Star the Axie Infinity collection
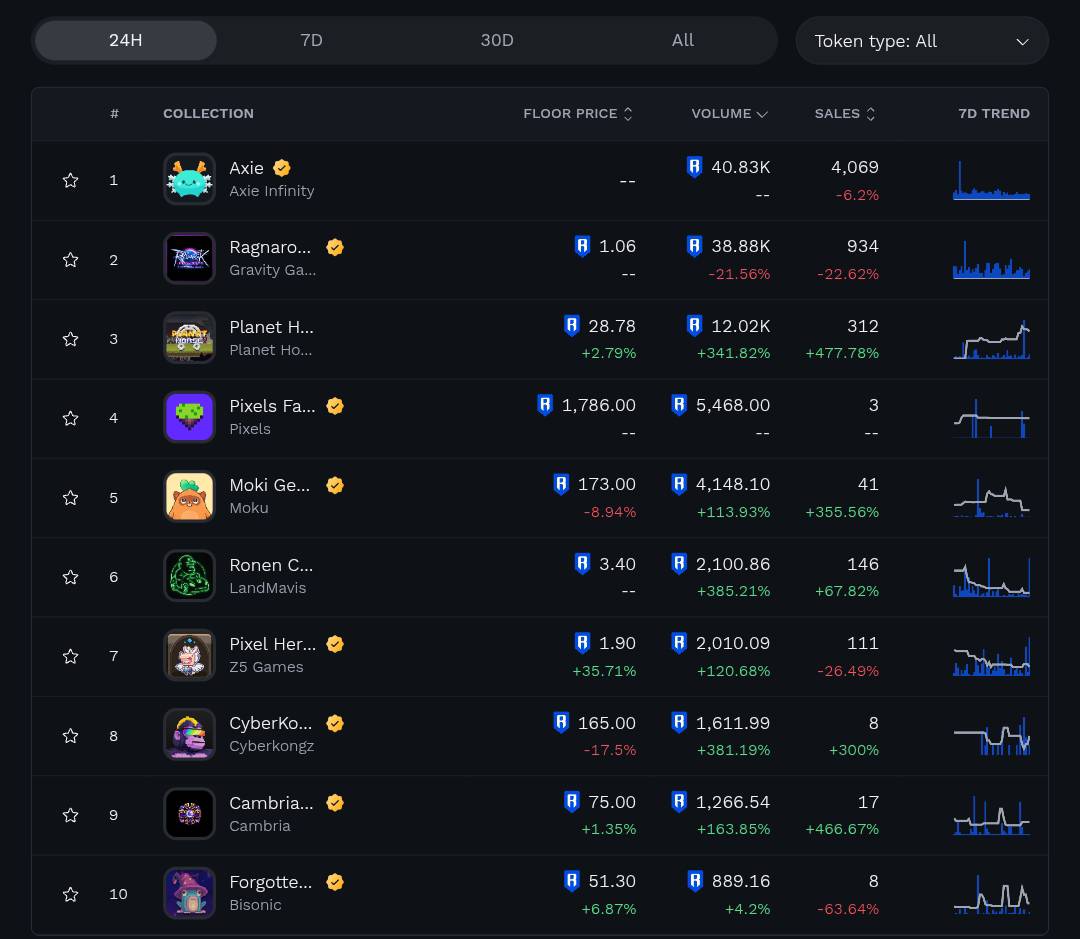 click(x=70, y=180)
